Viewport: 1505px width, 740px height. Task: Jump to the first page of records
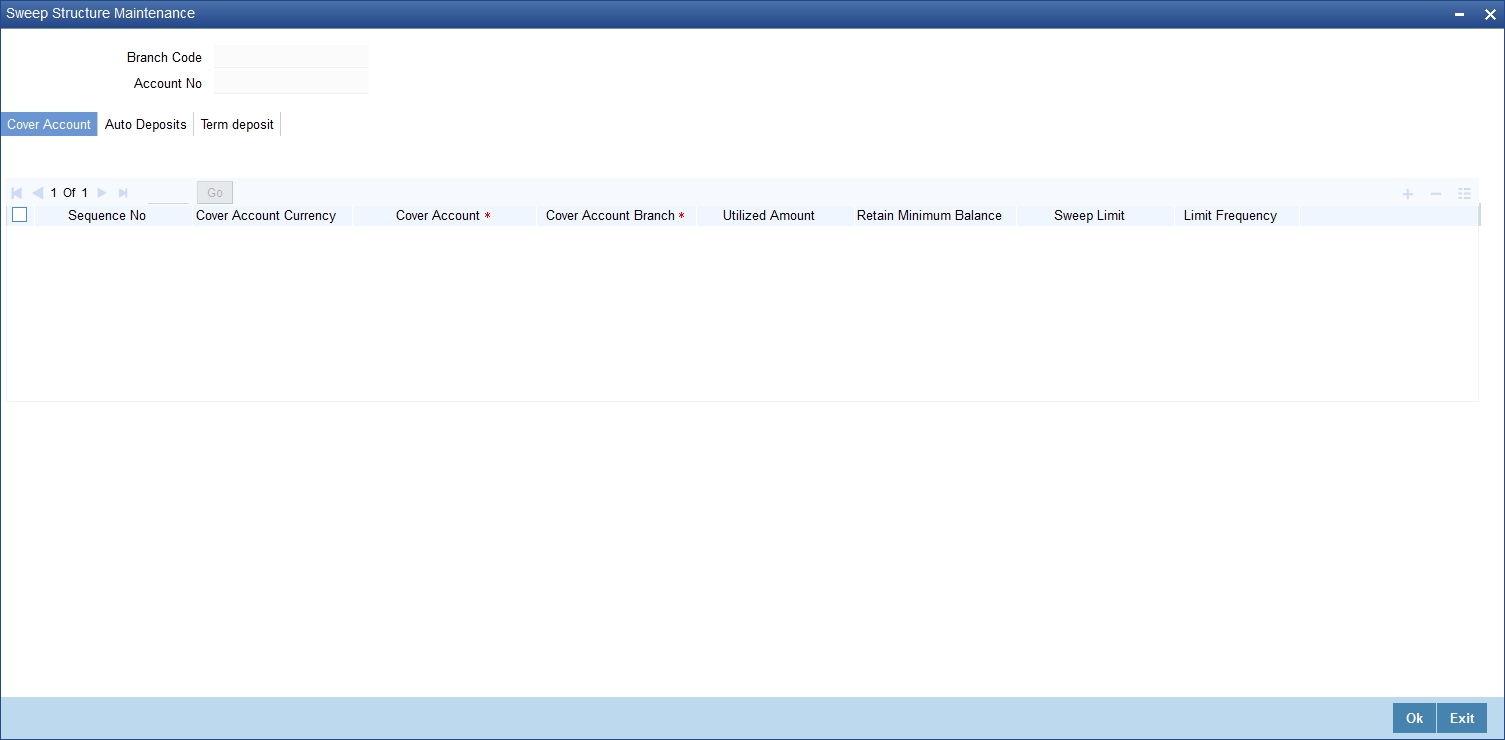coord(16,192)
